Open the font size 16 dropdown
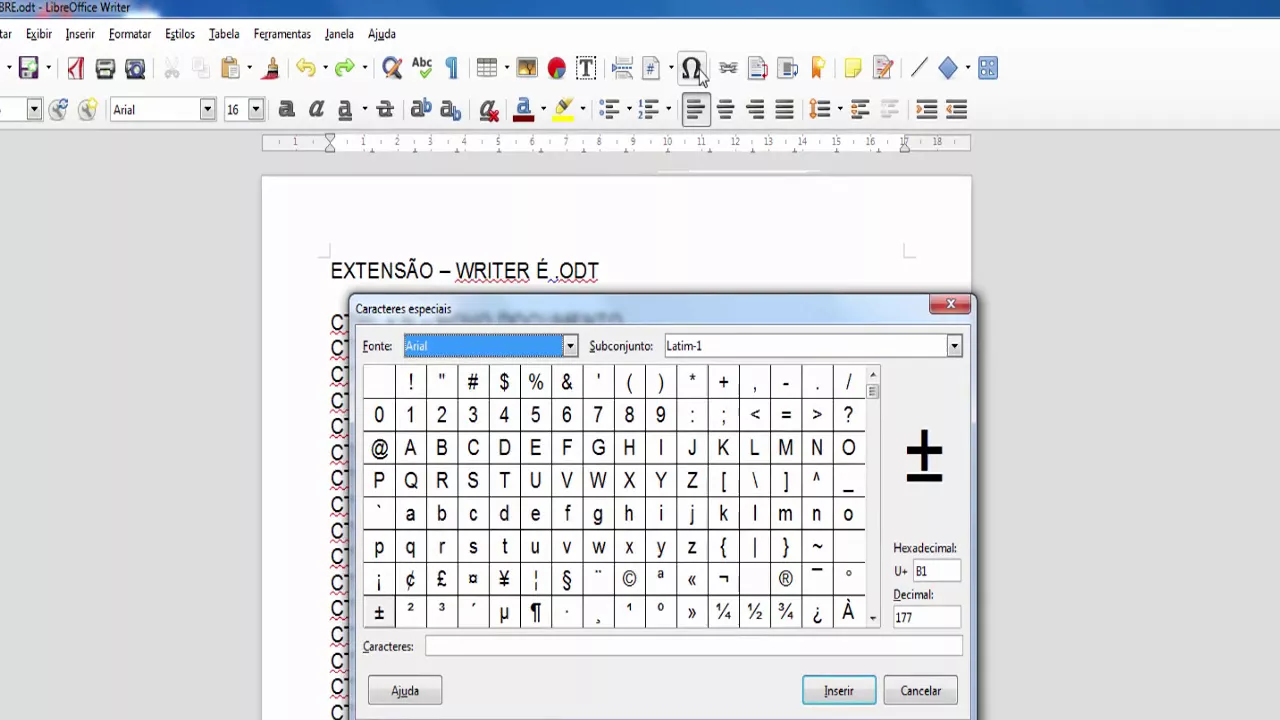This screenshot has height=720, width=1280. pyautogui.click(x=256, y=109)
